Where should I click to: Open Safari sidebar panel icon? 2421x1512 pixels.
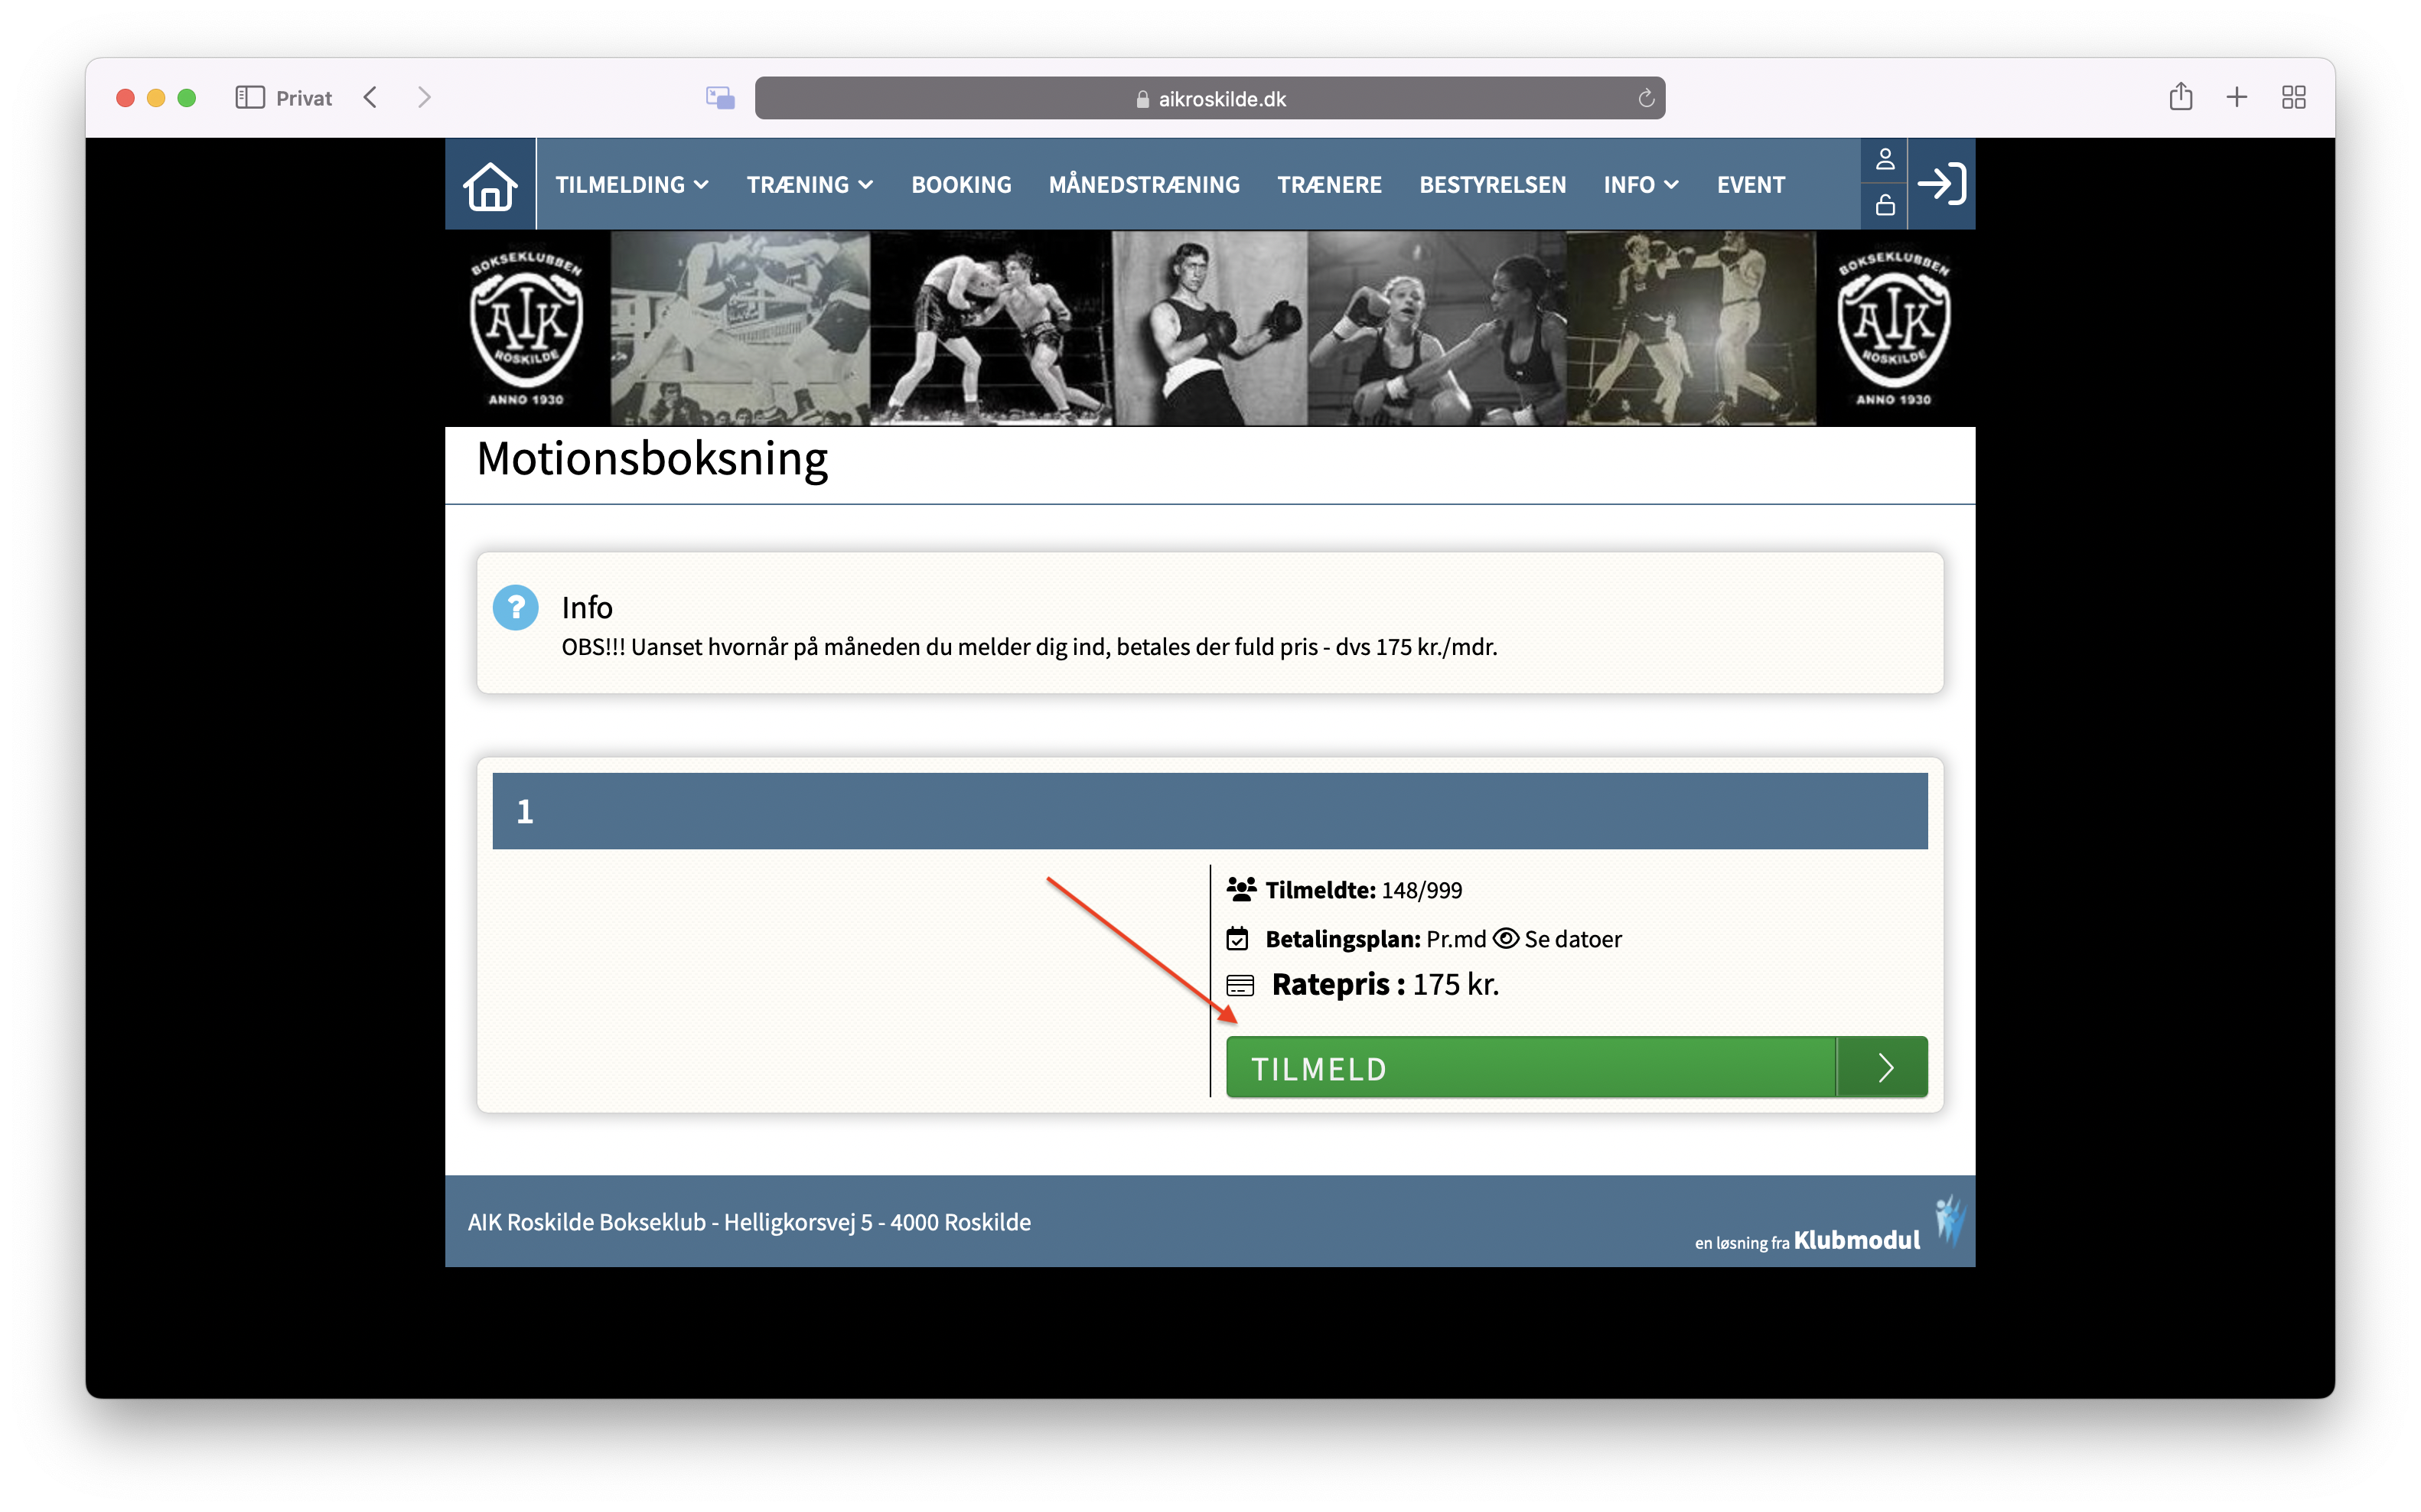pyautogui.click(x=249, y=97)
